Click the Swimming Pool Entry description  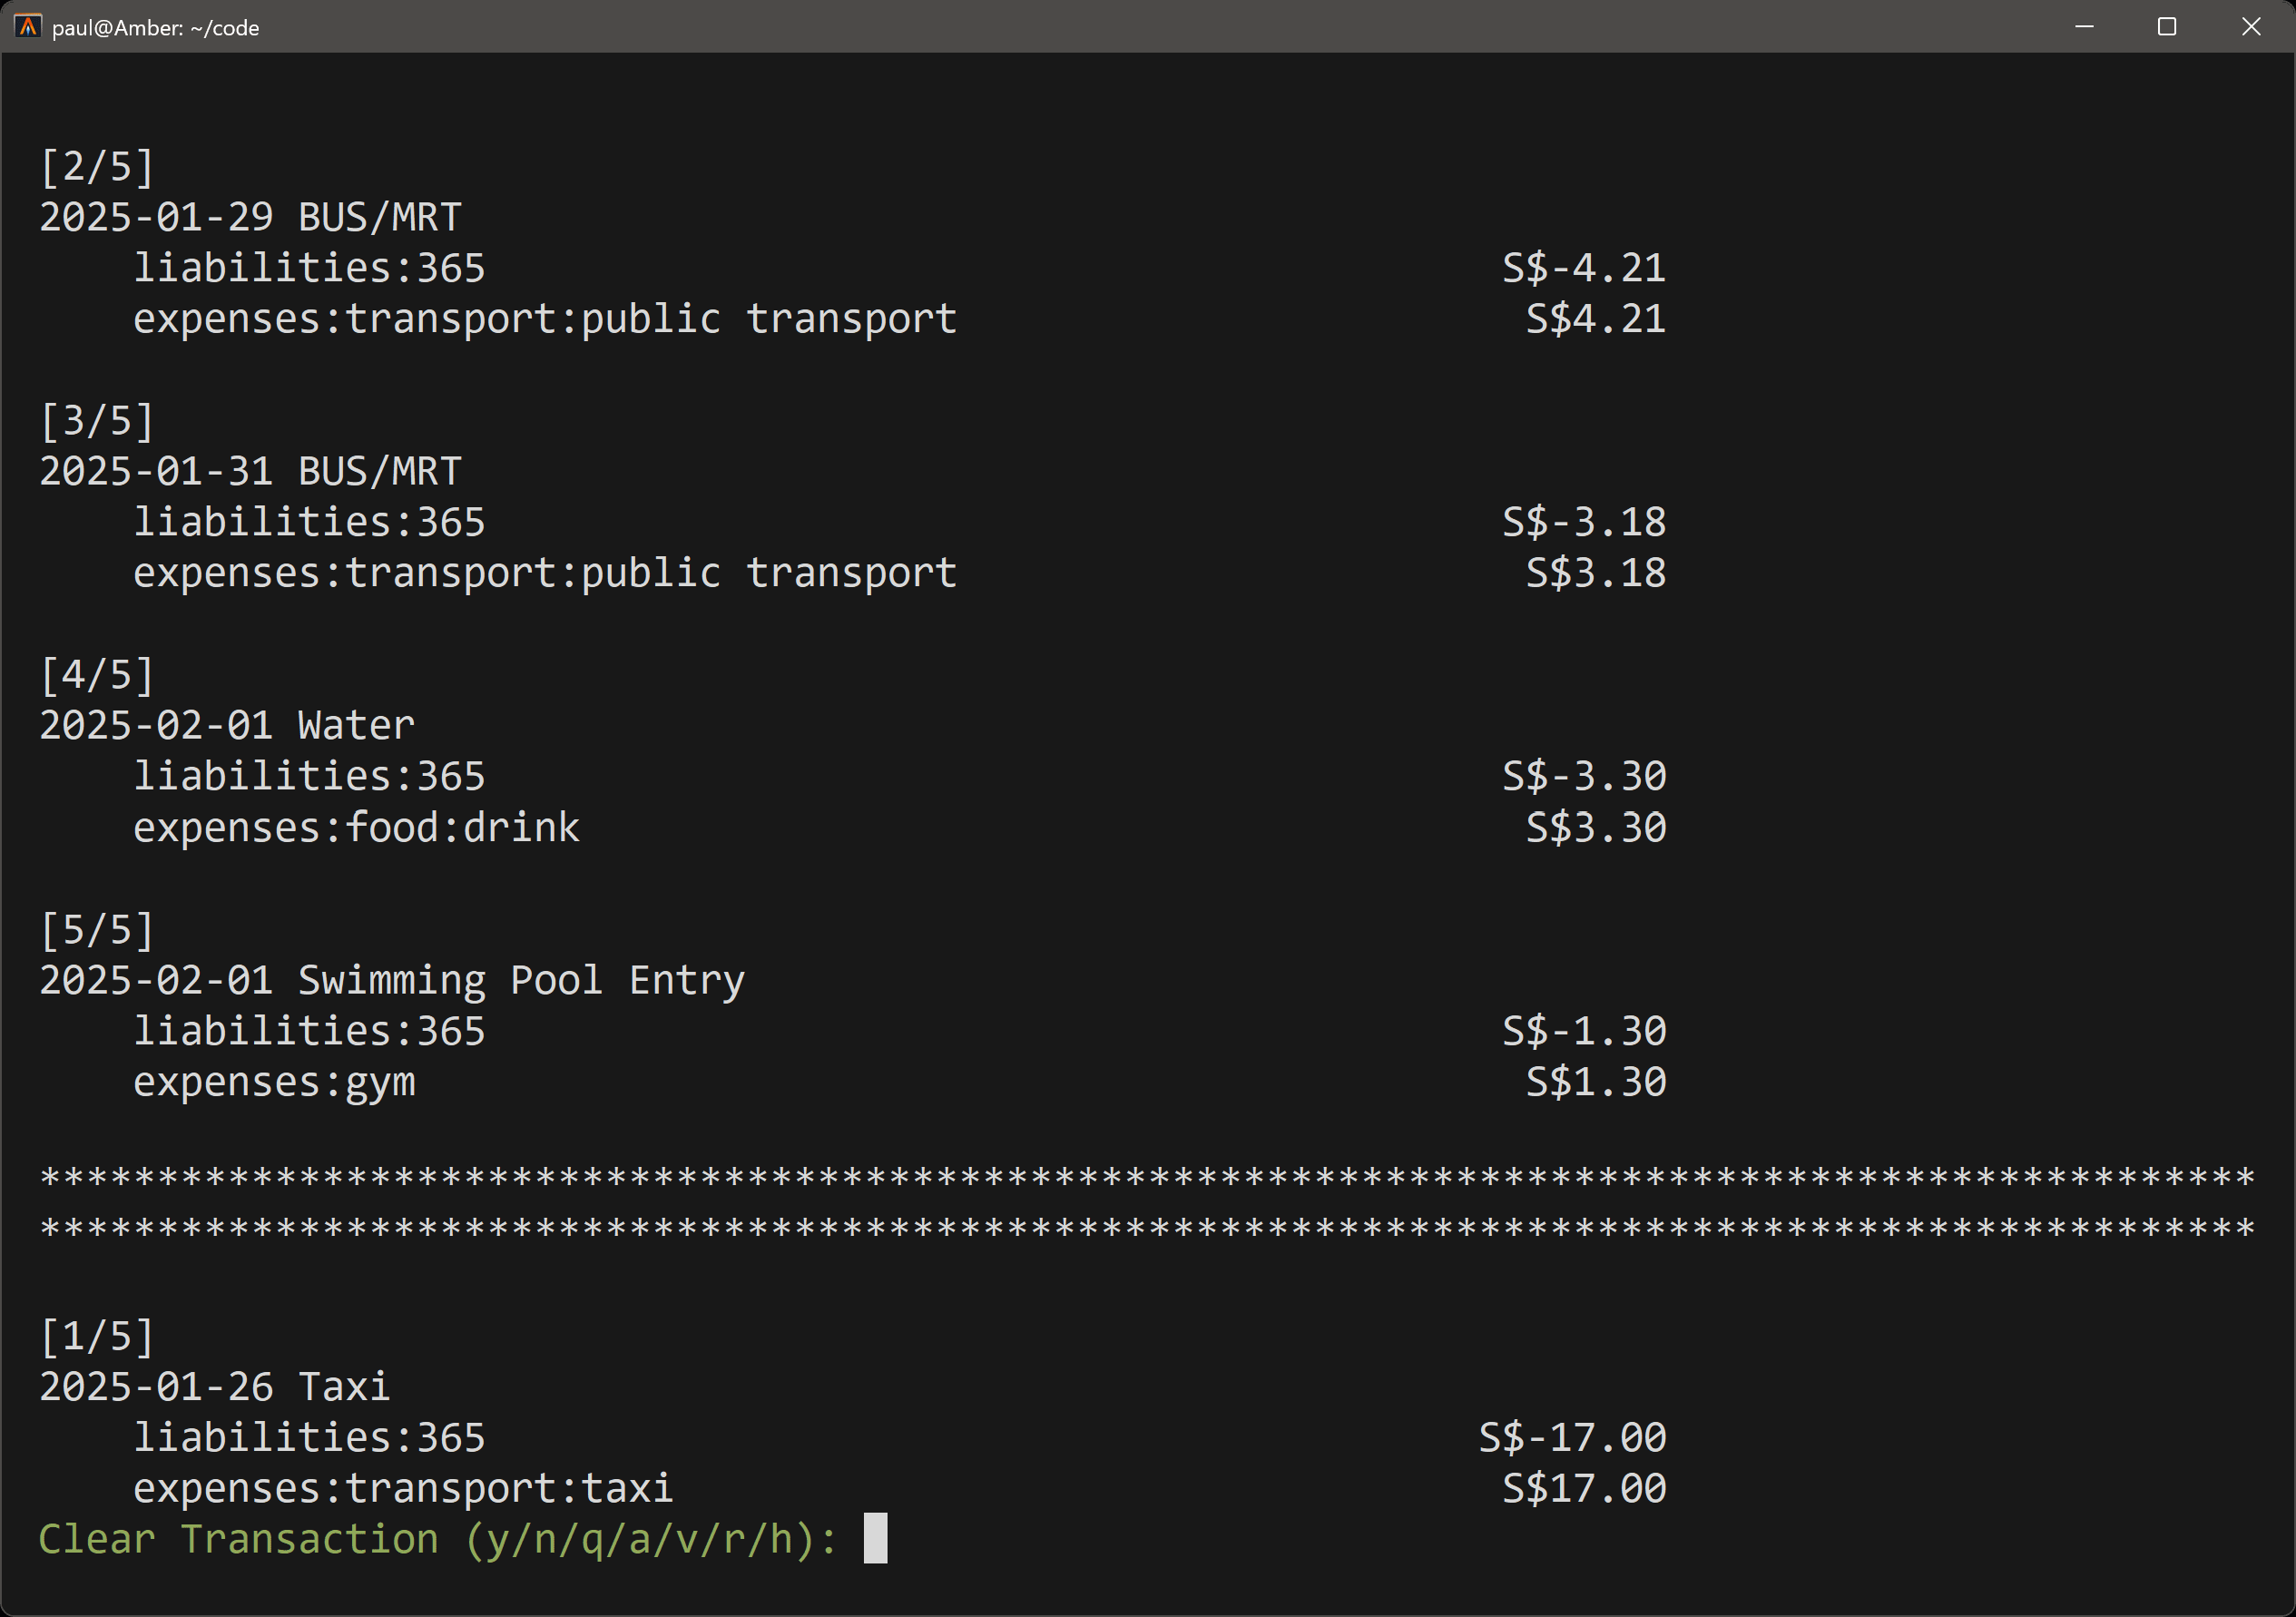click(x=519, y=979)
